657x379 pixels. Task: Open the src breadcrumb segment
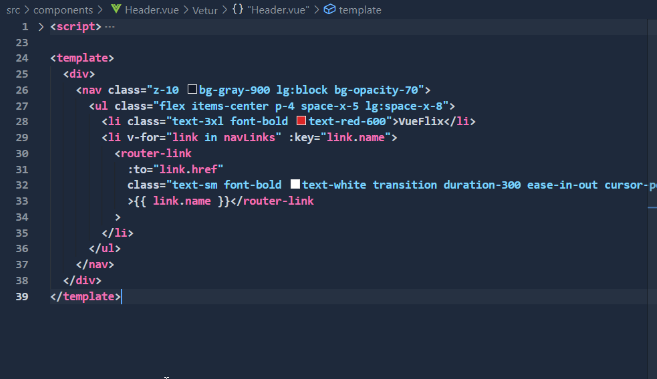pyautogui.click(x=13, y=10)
